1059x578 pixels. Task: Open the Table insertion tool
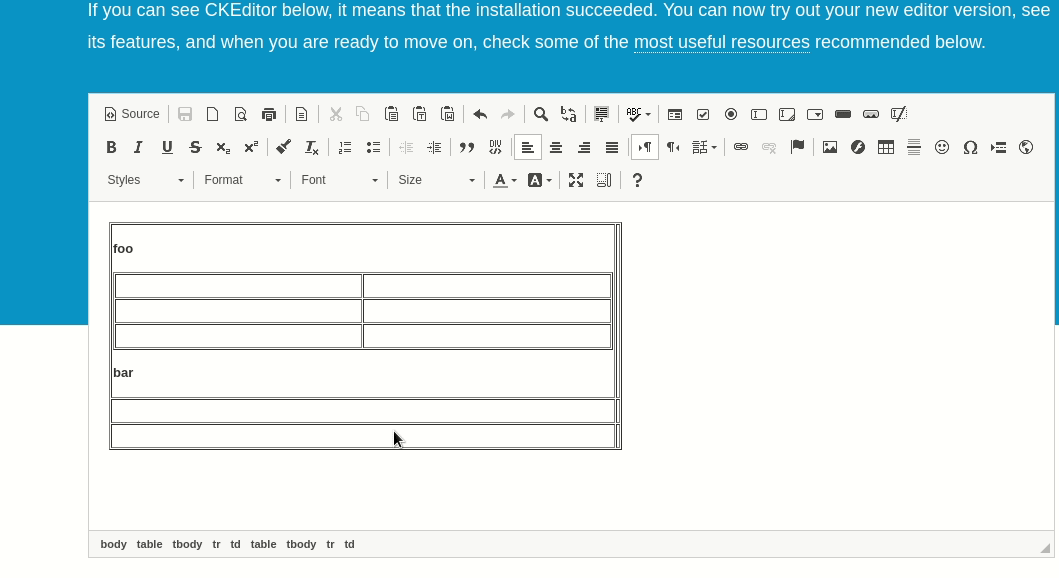(886, 147)
